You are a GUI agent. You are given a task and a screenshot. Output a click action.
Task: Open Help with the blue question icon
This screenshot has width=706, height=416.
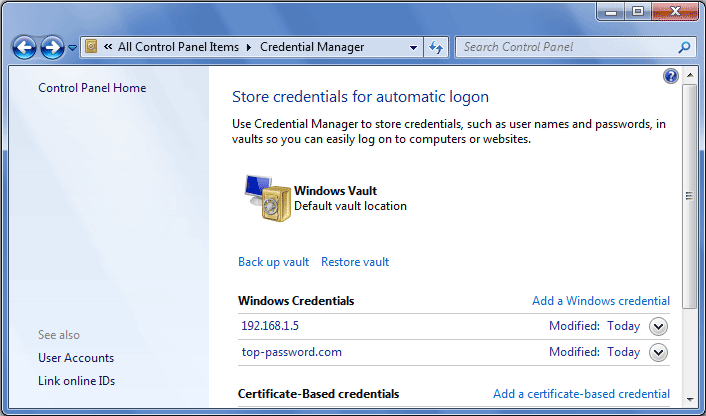tap(671, 76)
